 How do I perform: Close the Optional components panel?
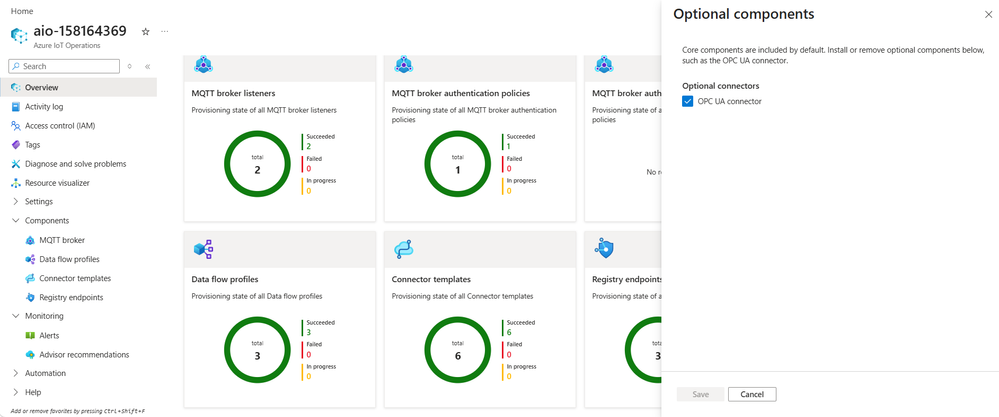click(x=988, y=15)
